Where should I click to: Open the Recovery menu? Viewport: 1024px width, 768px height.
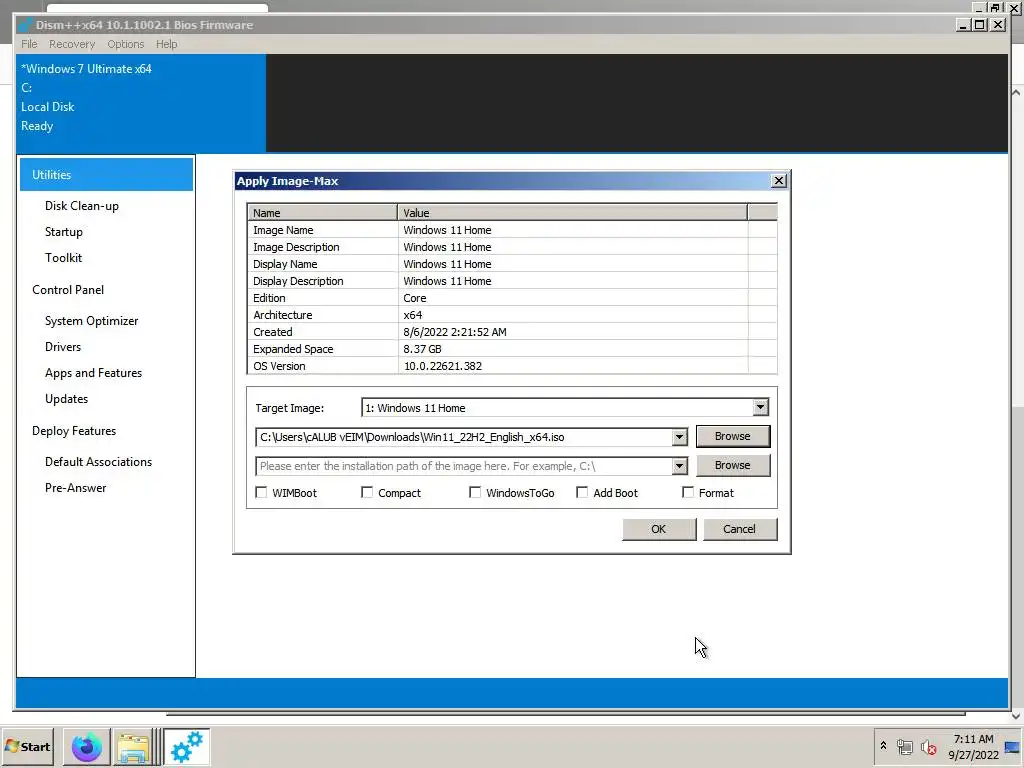(72, 44)
